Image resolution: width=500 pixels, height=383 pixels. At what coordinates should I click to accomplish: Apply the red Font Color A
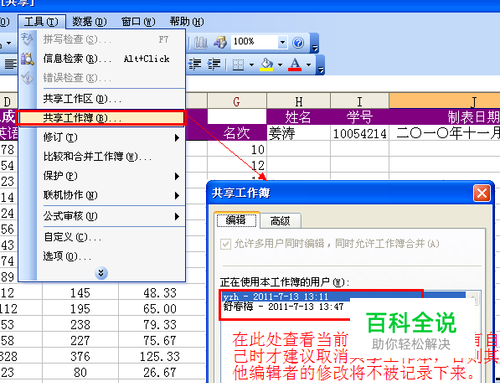(295, 64)
